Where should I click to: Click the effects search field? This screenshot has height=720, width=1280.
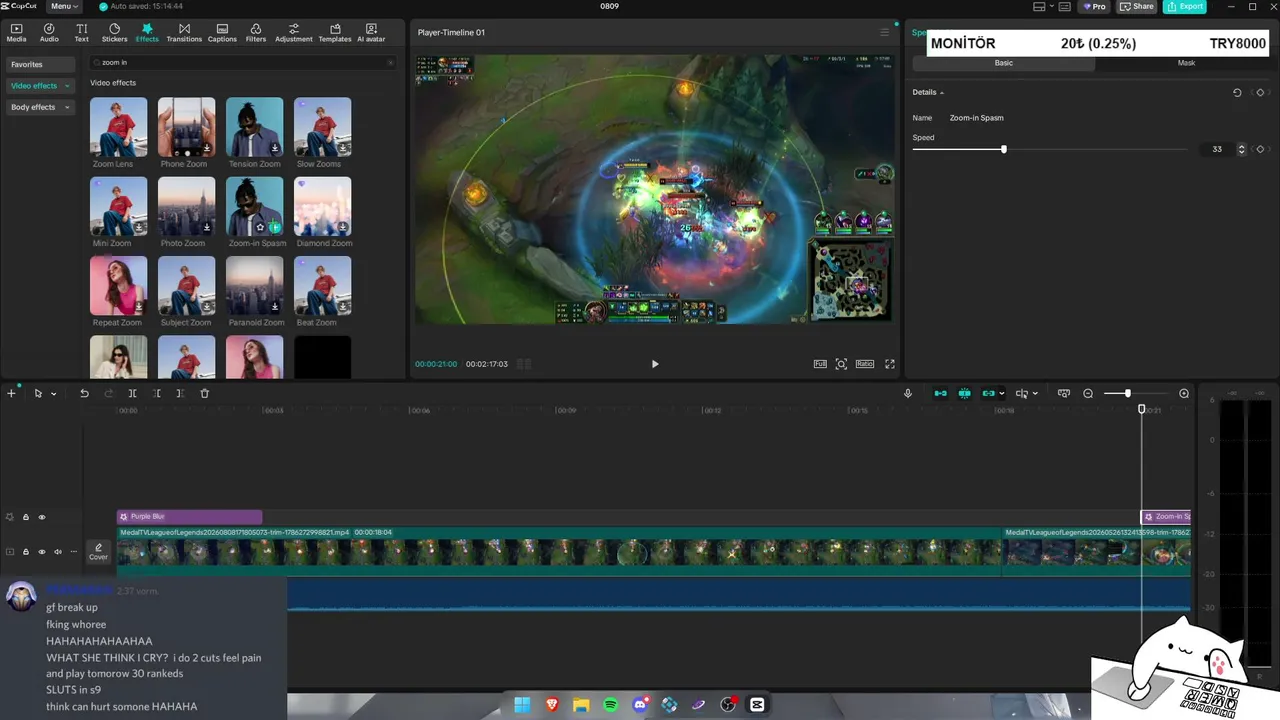(243, 62)
